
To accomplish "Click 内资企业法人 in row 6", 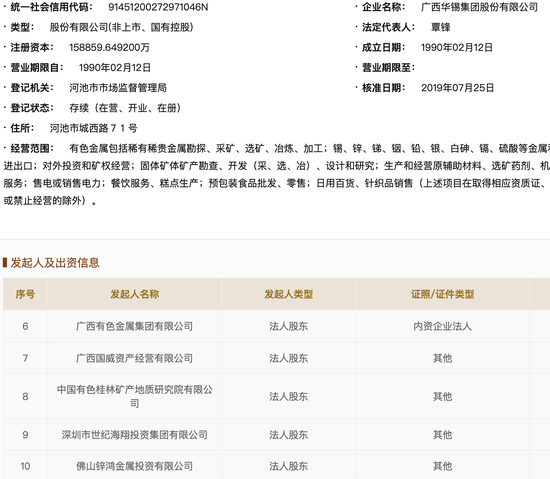I will coord(443,326).
